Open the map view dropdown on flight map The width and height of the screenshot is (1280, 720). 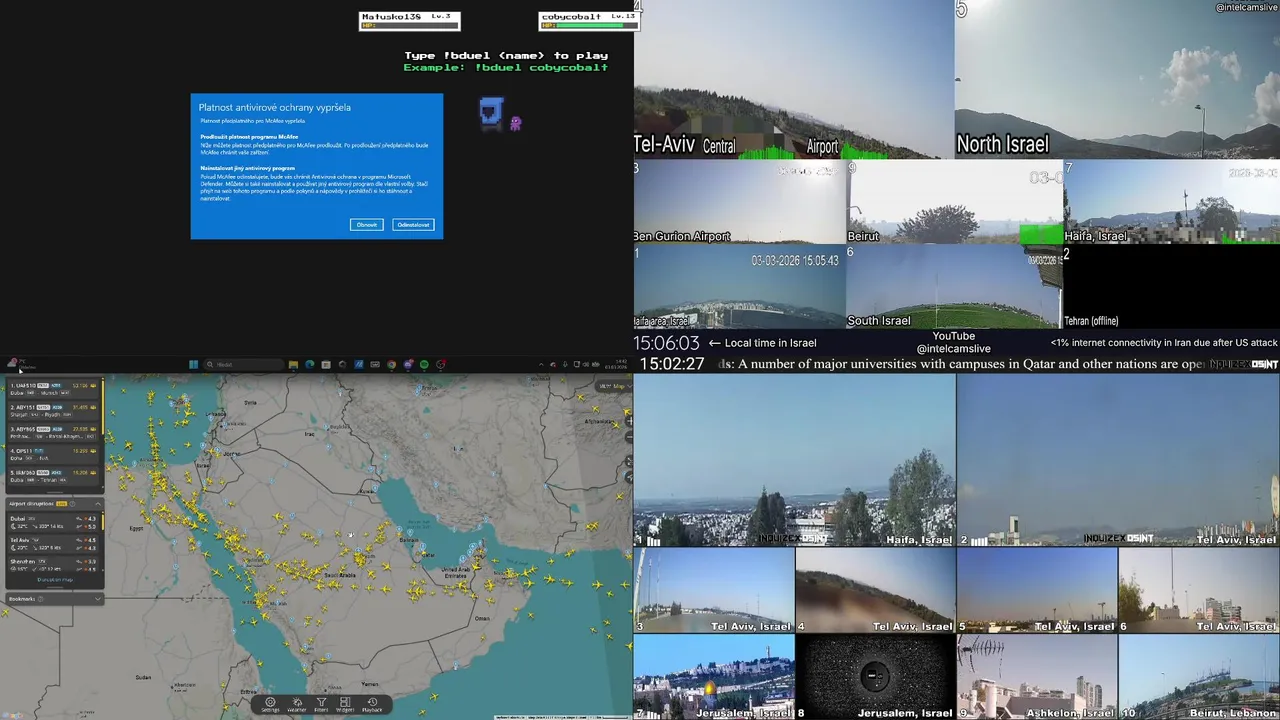(x=615, y=386)
